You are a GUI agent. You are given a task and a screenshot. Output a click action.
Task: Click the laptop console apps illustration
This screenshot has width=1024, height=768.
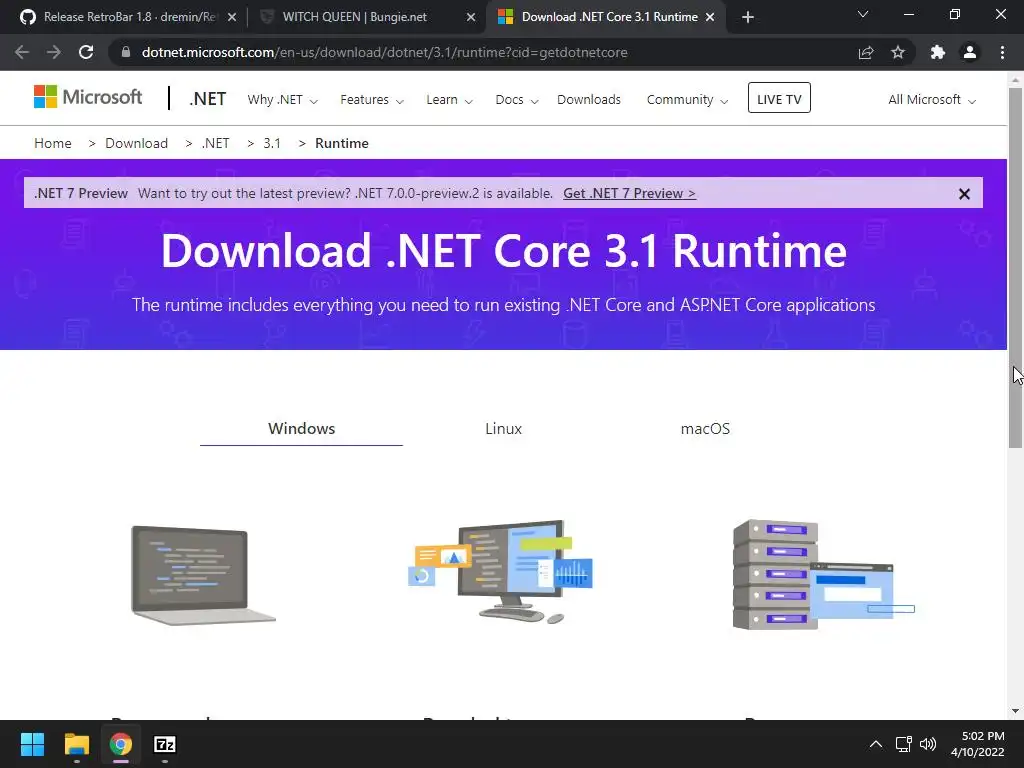click(203, 575)
